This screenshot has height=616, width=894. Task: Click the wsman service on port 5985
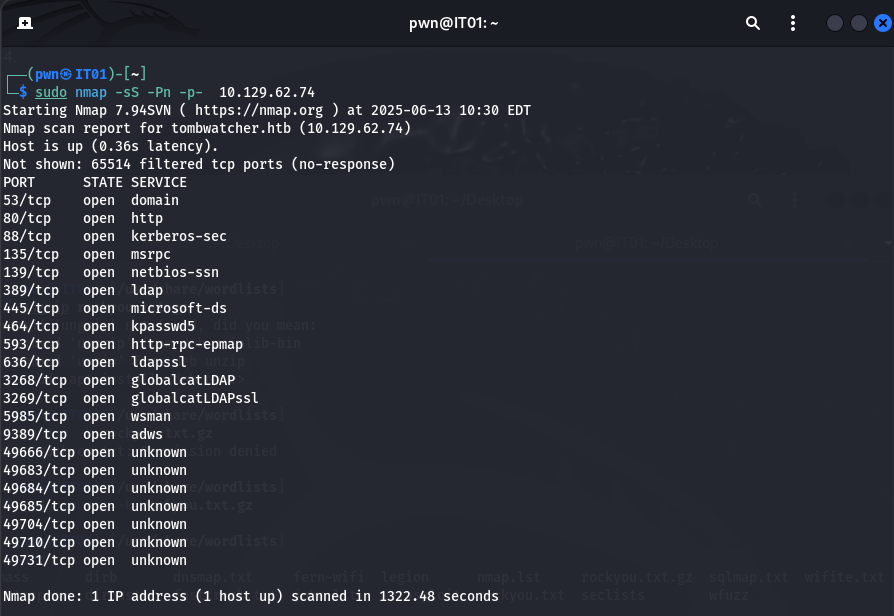(150, 416)
